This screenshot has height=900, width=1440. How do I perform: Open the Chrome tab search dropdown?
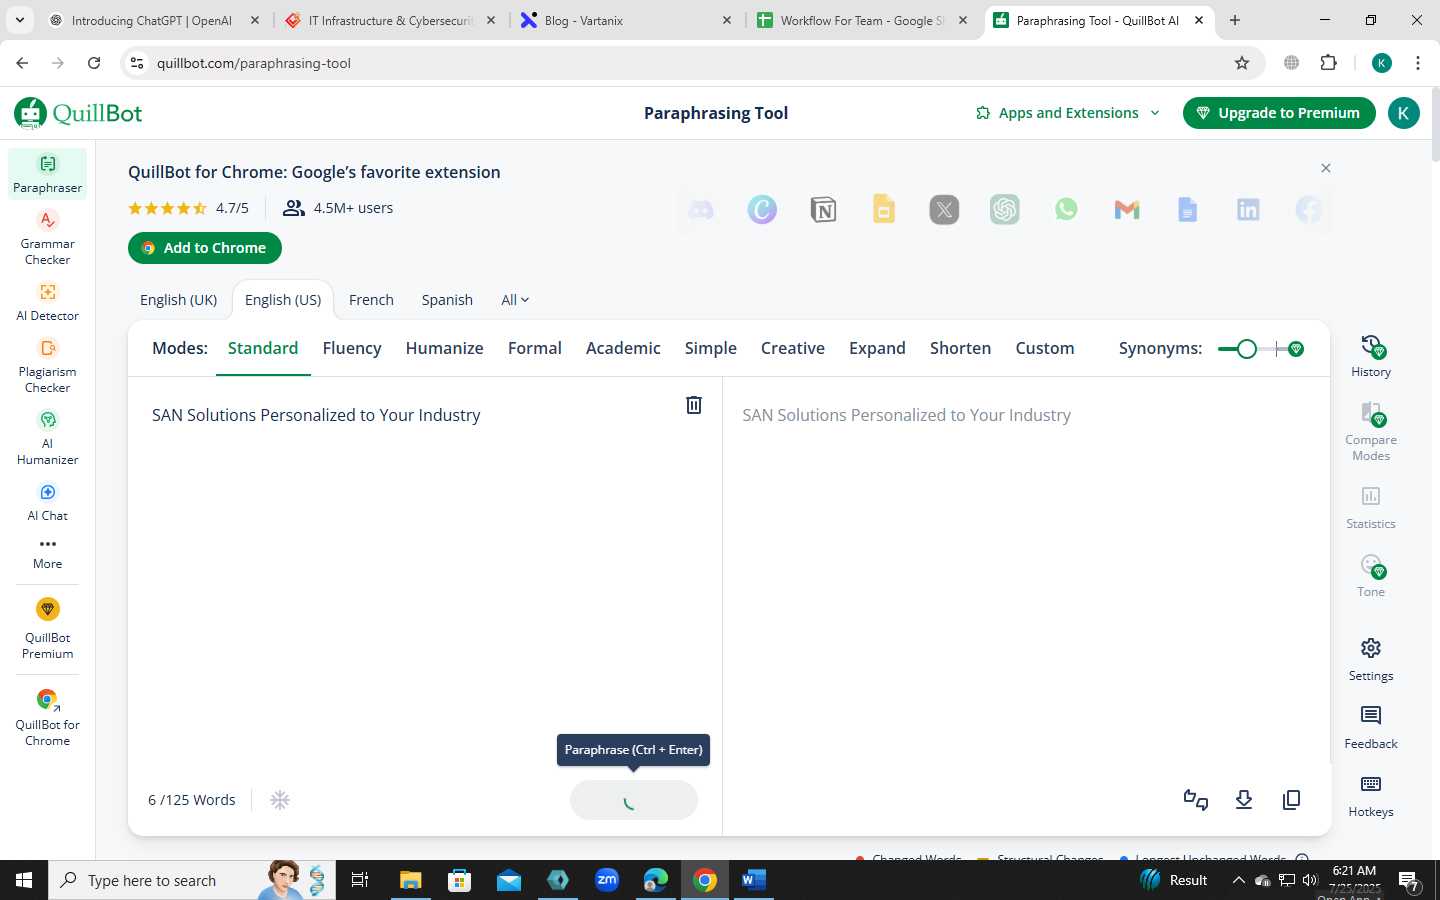20,20
